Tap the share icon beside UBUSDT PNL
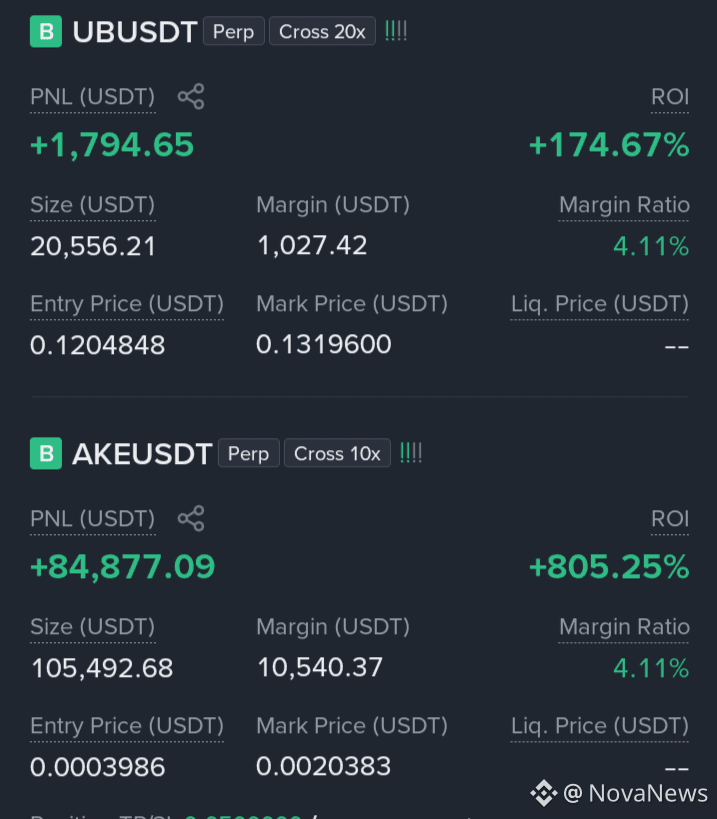Image resolution: width=717 pixels, height=819 pixels. 191,97
